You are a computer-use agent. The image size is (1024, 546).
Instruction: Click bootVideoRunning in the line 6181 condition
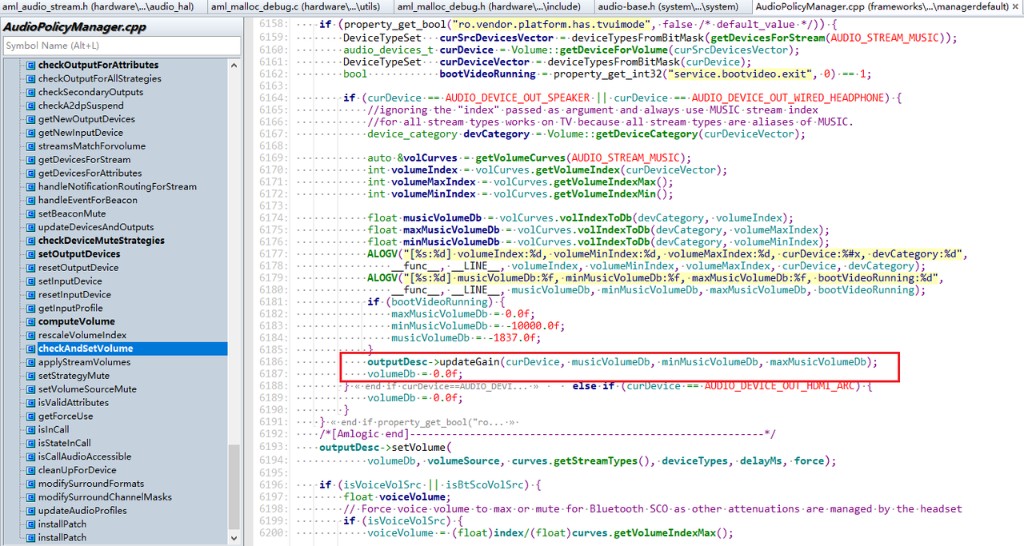tap(439, 302)
